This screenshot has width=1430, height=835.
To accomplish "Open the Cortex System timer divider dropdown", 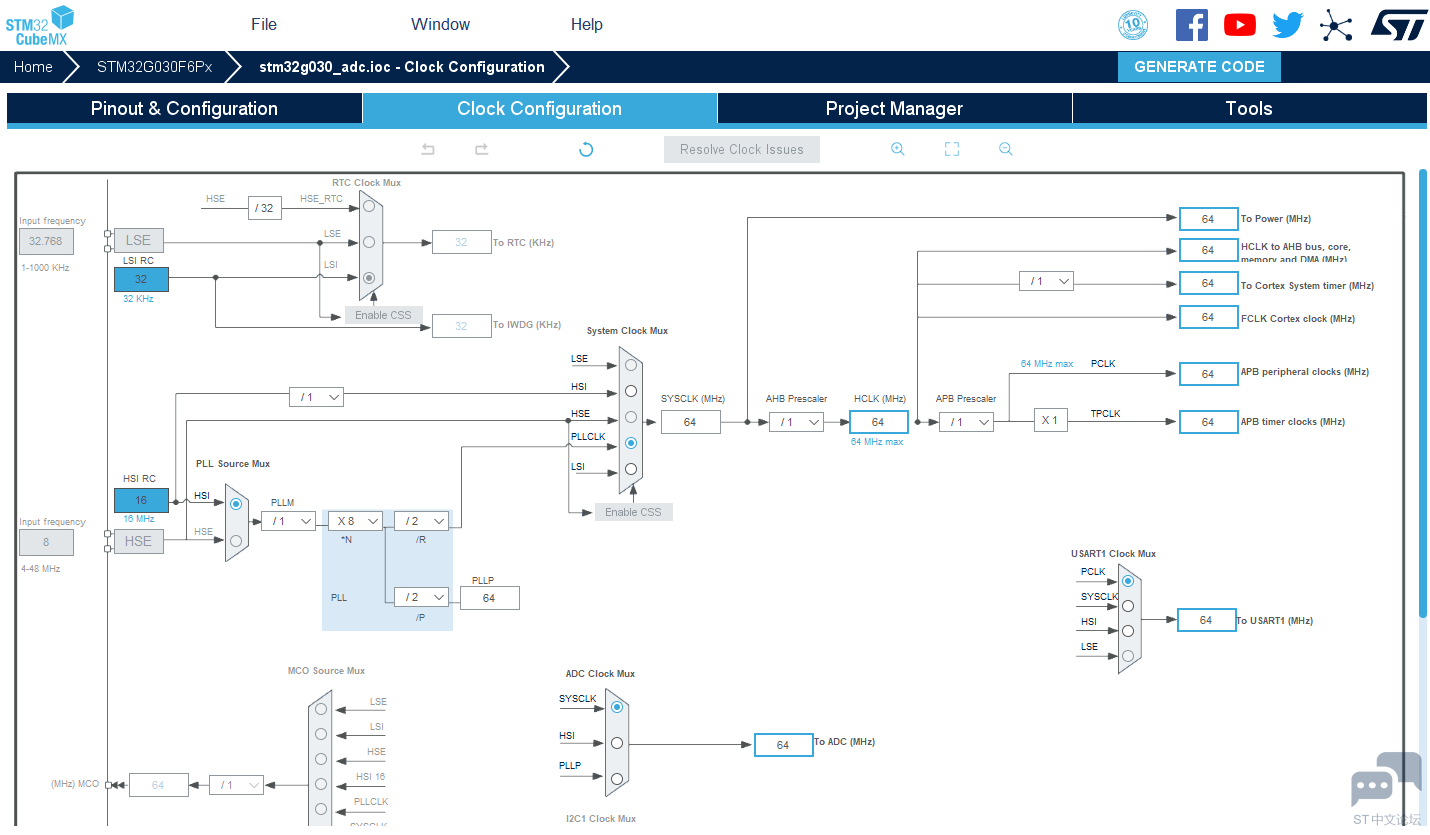I will [1046, 282].
